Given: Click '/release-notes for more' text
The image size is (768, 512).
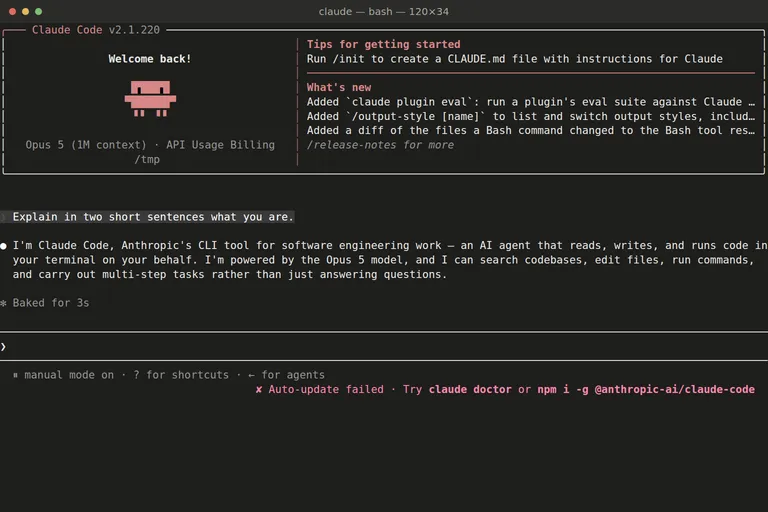Looking at the screenshot, I should (x=380, y=145).
